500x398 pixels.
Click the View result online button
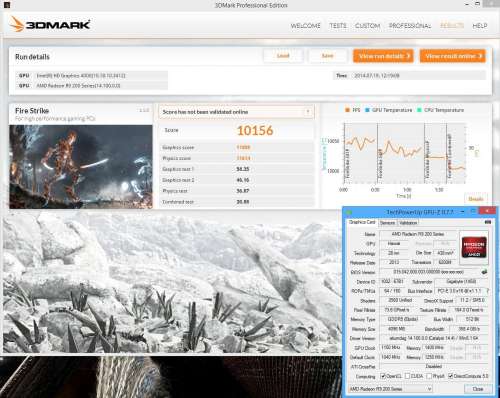point(453,56)
